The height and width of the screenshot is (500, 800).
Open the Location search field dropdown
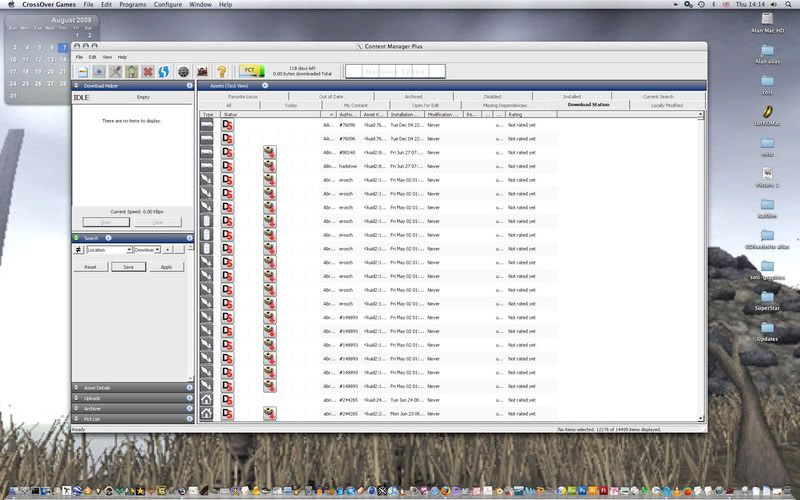pyautogui.click(x=109, y=249)
